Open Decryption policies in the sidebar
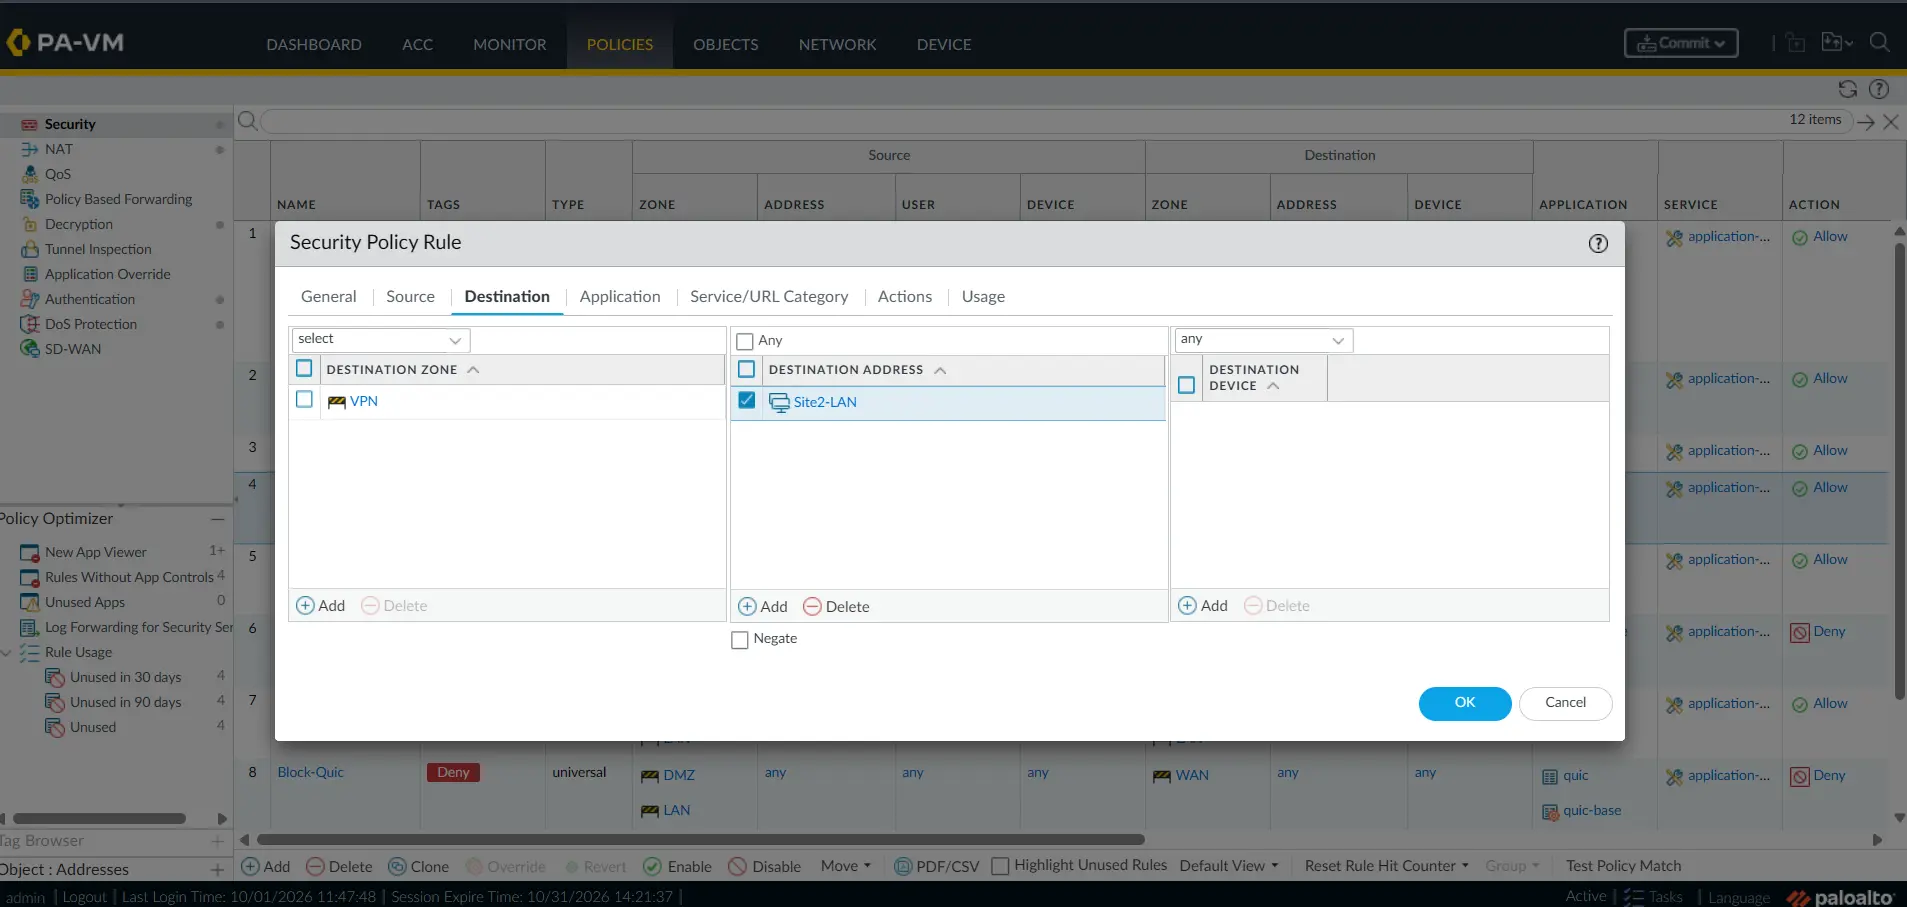 [x=79, y=224]
